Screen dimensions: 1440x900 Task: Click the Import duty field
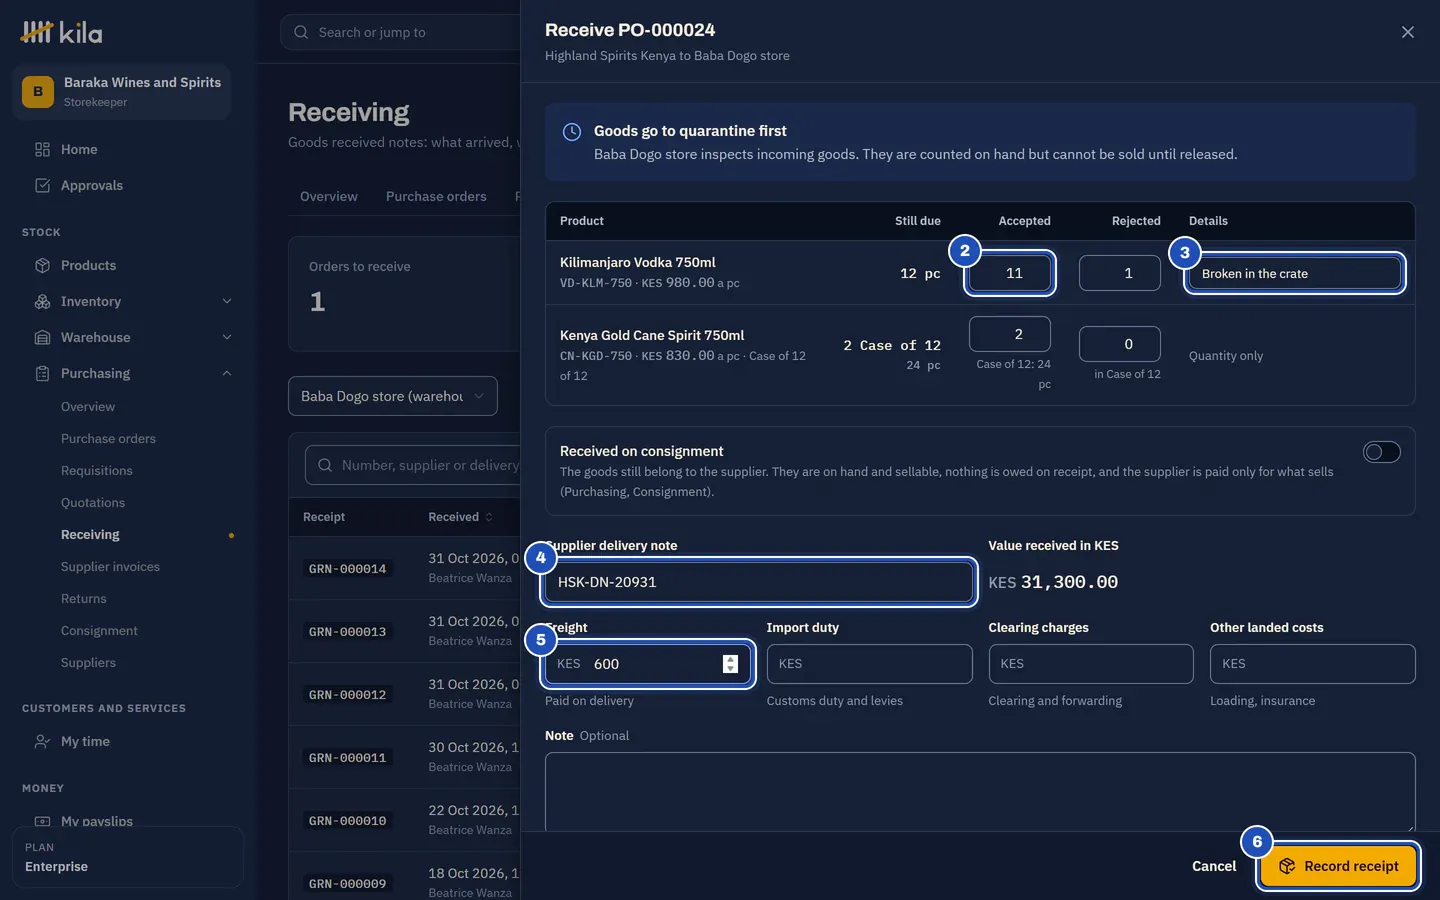click(x=869, y=664)
